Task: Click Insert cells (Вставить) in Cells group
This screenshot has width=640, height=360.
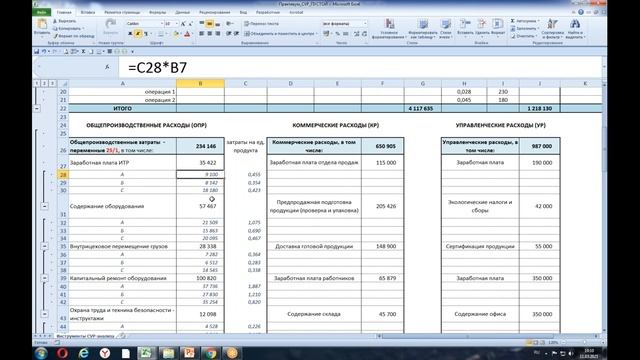Action: pyautogui.click(x=465, y=29)
